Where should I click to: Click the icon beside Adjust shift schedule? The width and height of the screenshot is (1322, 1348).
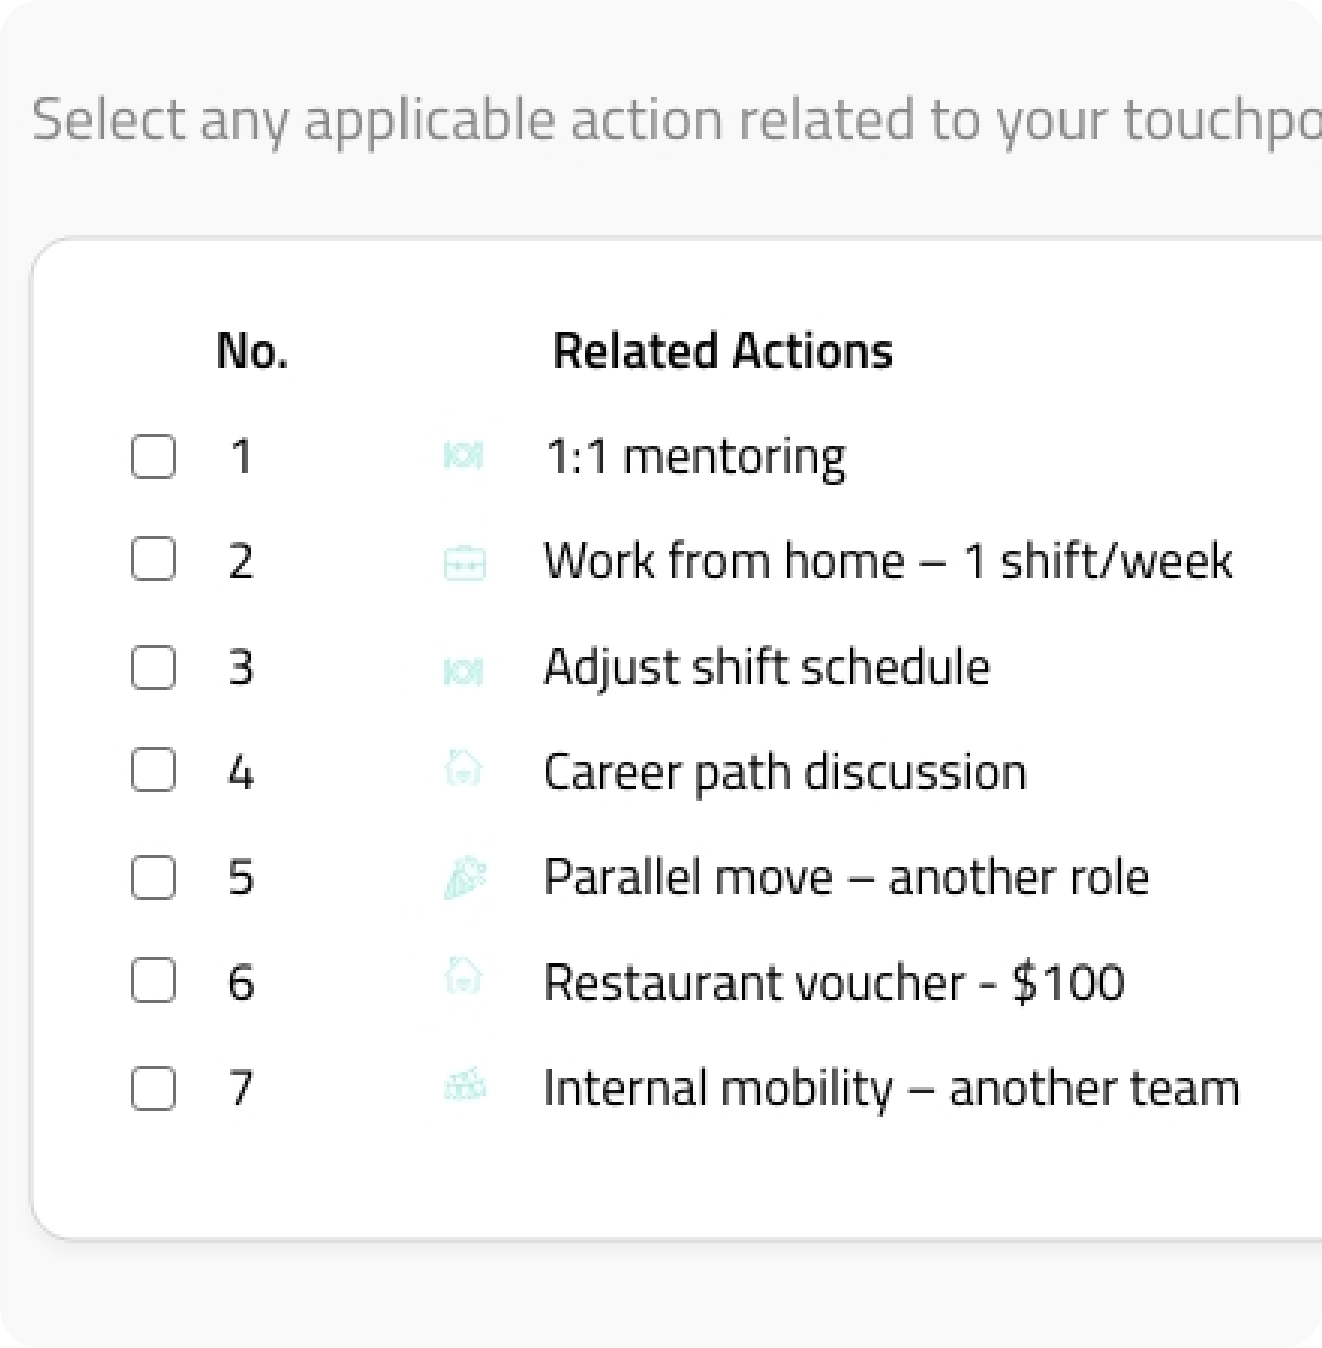pyautogui.click(x=463, y=672)
